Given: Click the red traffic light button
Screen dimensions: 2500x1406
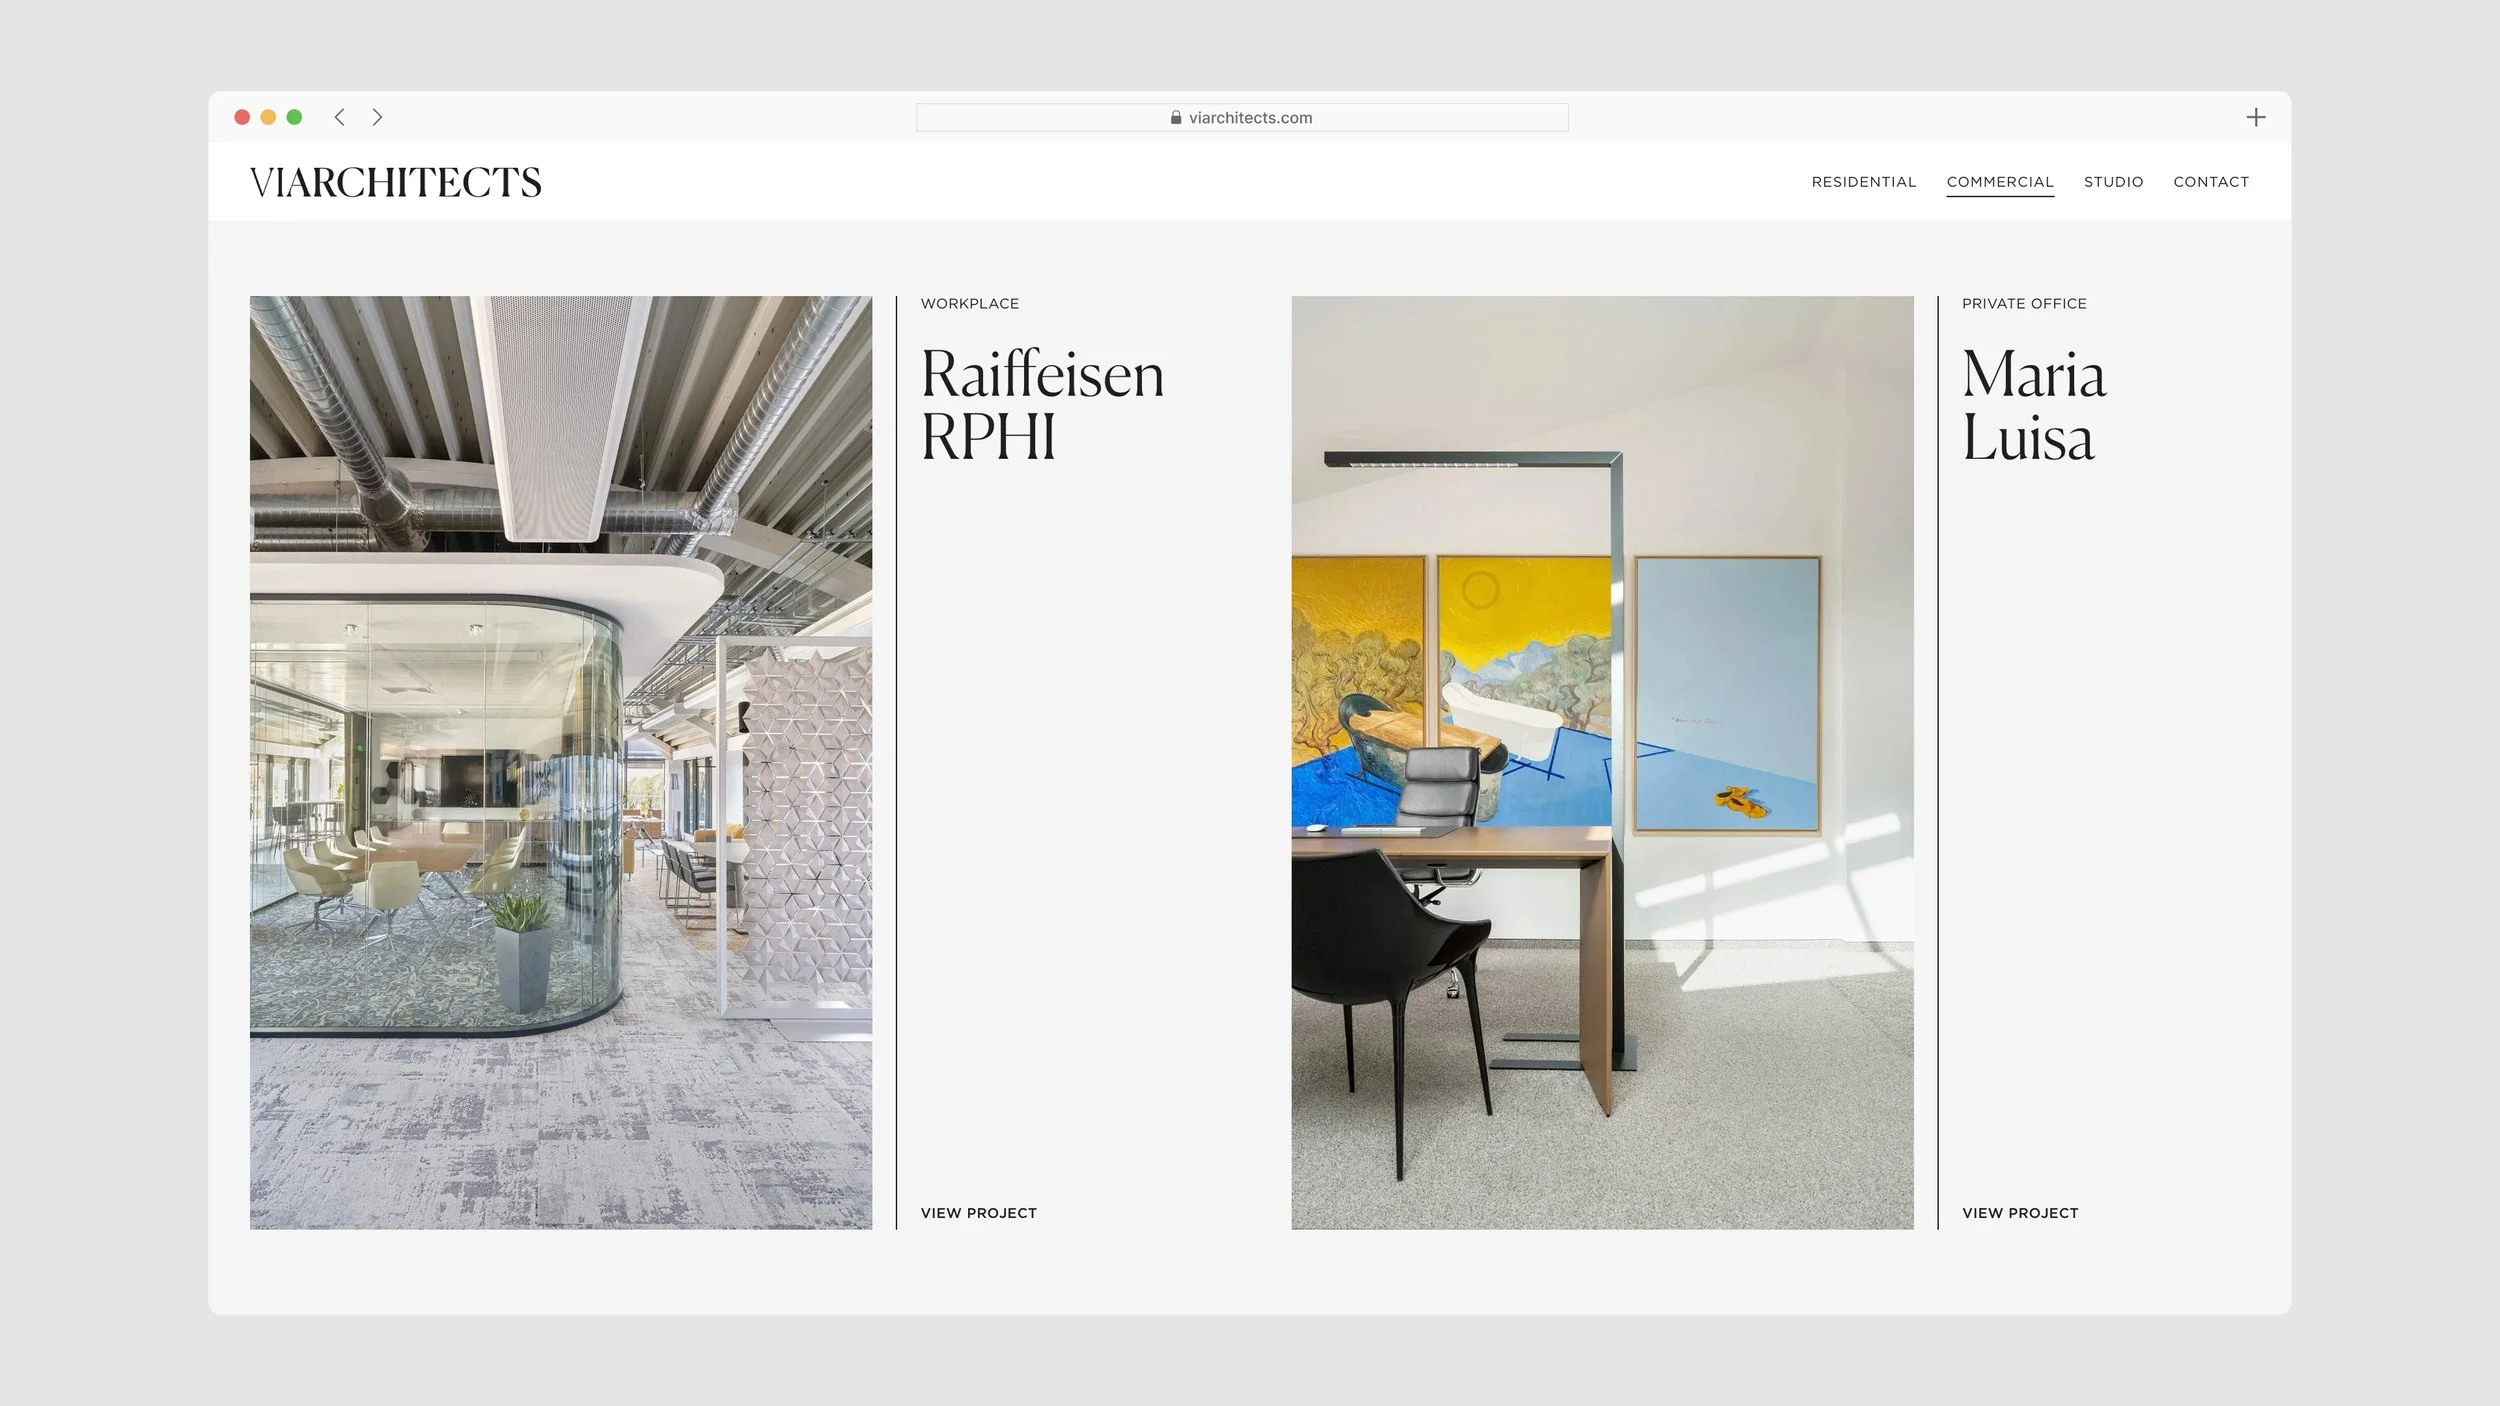Looking at the screenshot, I should pos(242,117).
